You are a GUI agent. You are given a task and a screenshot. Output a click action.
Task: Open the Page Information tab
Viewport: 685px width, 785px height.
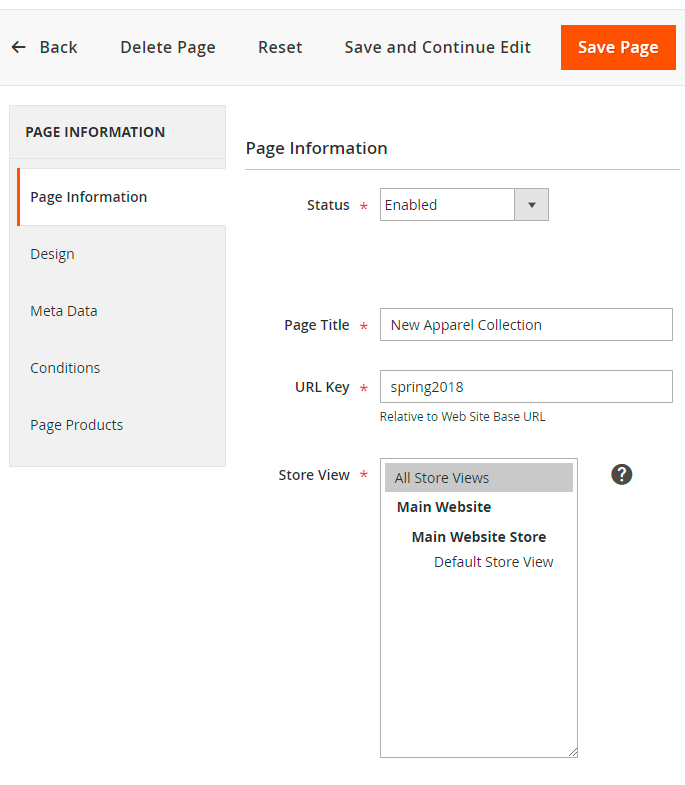89,197
